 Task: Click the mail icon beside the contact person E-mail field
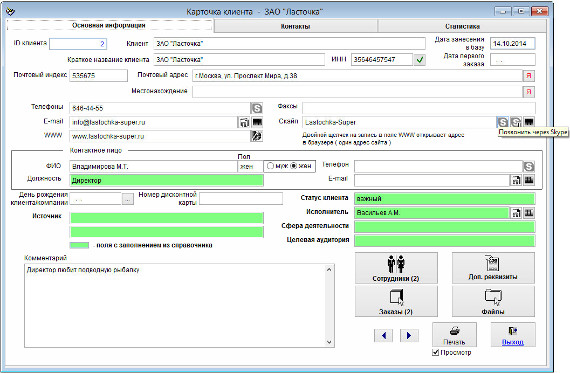tap(516, 180)
